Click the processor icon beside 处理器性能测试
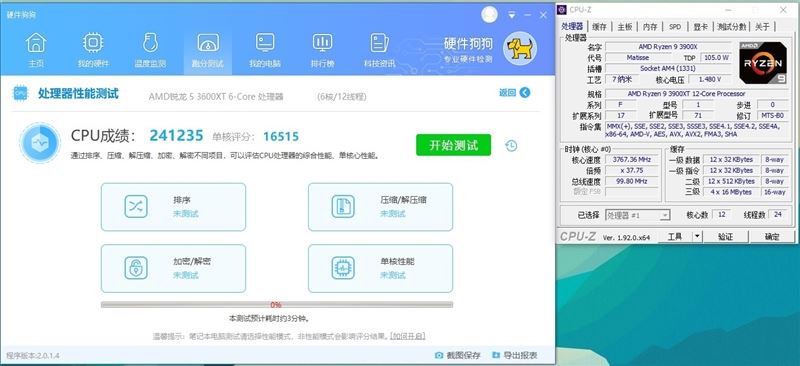Image resolution: width=800 pixels, height=366 pixels. tap(20, 93)
